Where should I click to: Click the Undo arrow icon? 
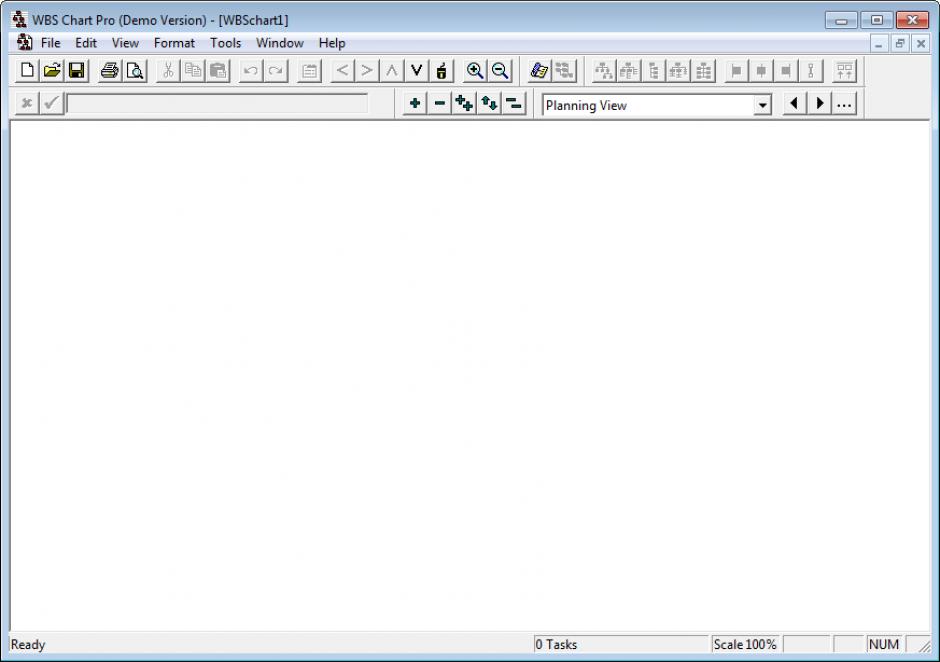click(251, 71)
